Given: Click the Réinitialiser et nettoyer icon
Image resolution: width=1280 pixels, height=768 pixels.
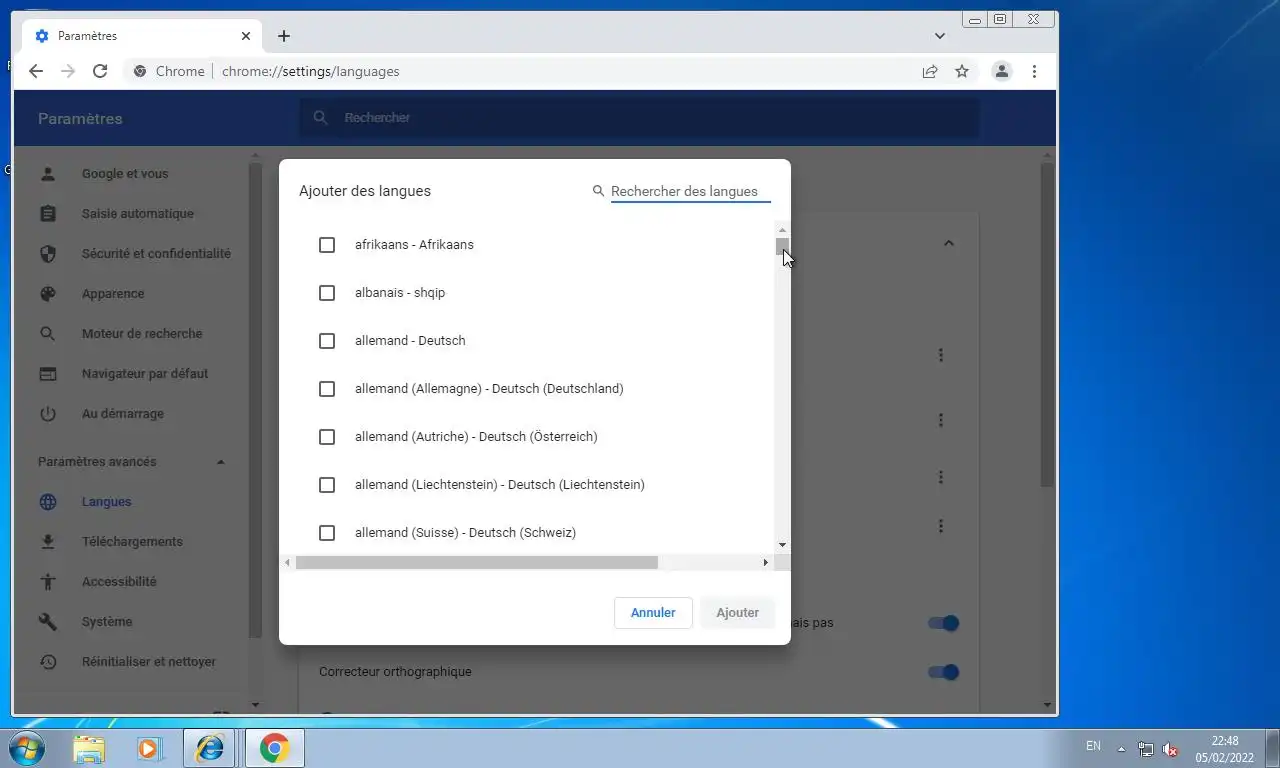Looking at the screenshot, I should coord(48,662).
